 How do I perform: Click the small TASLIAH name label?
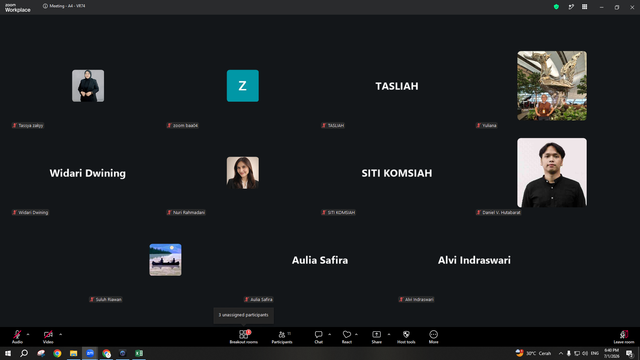point(333,125)
